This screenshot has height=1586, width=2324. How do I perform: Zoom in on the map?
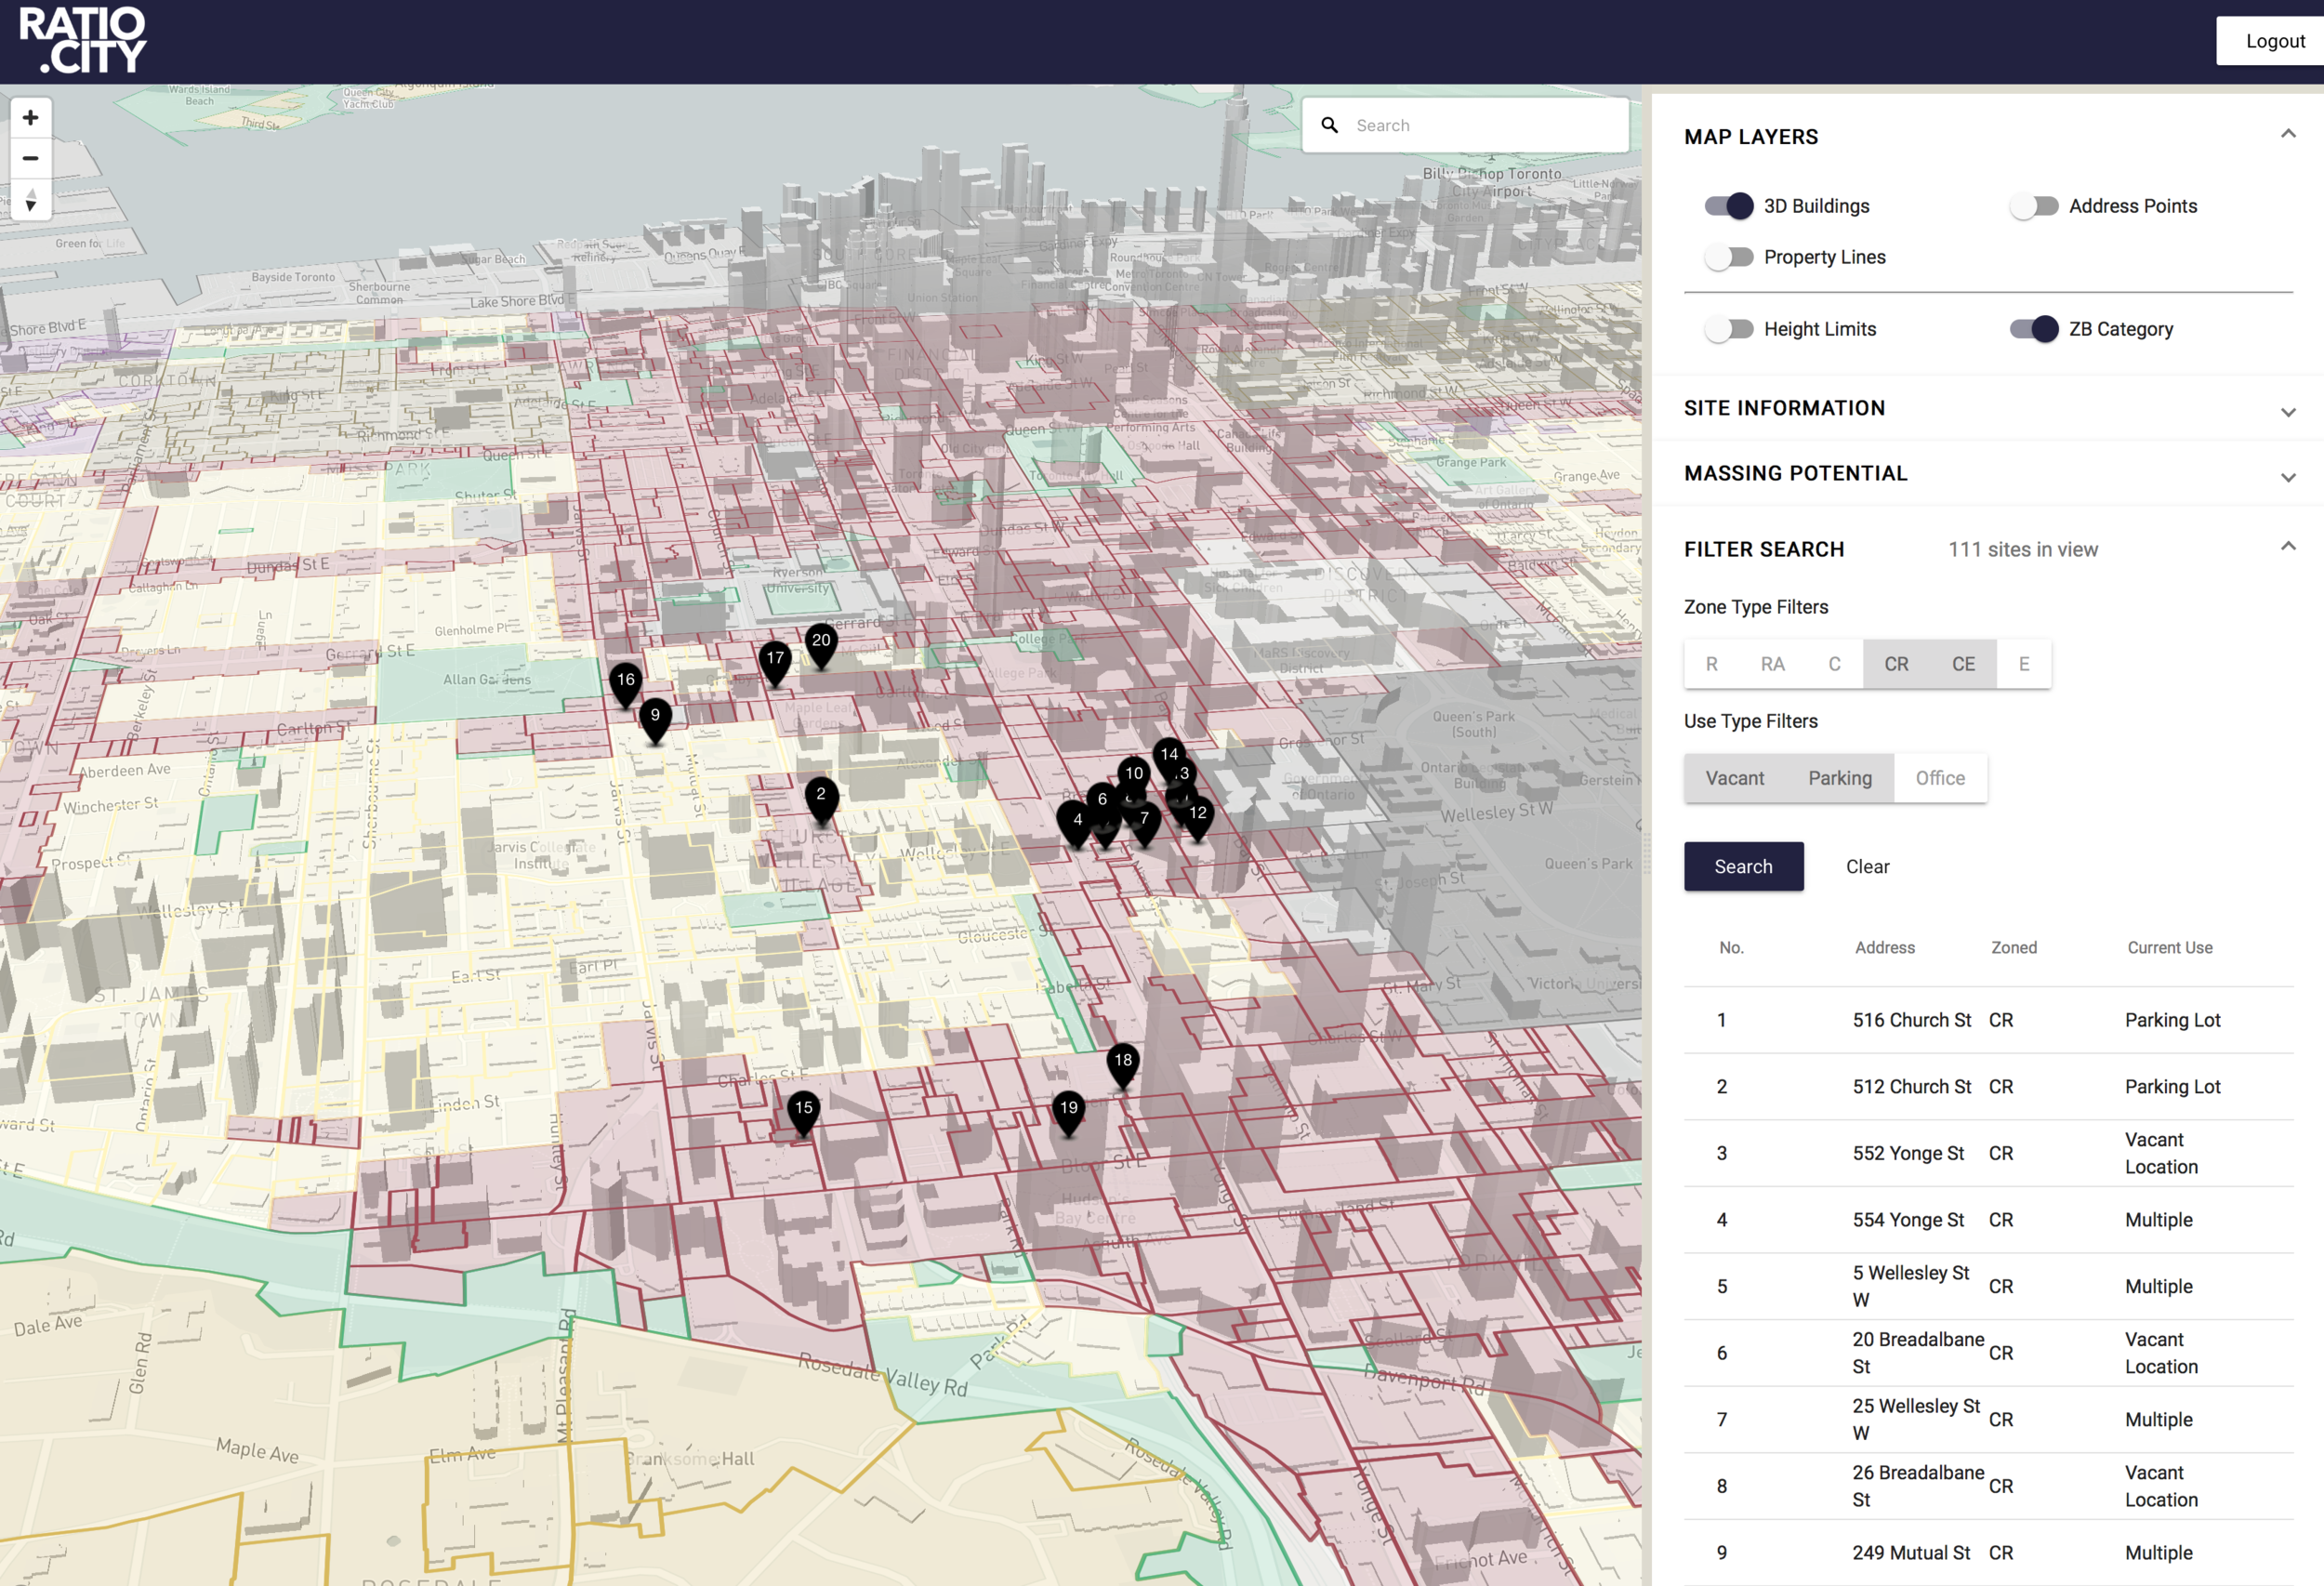click(x=31, y=118)
